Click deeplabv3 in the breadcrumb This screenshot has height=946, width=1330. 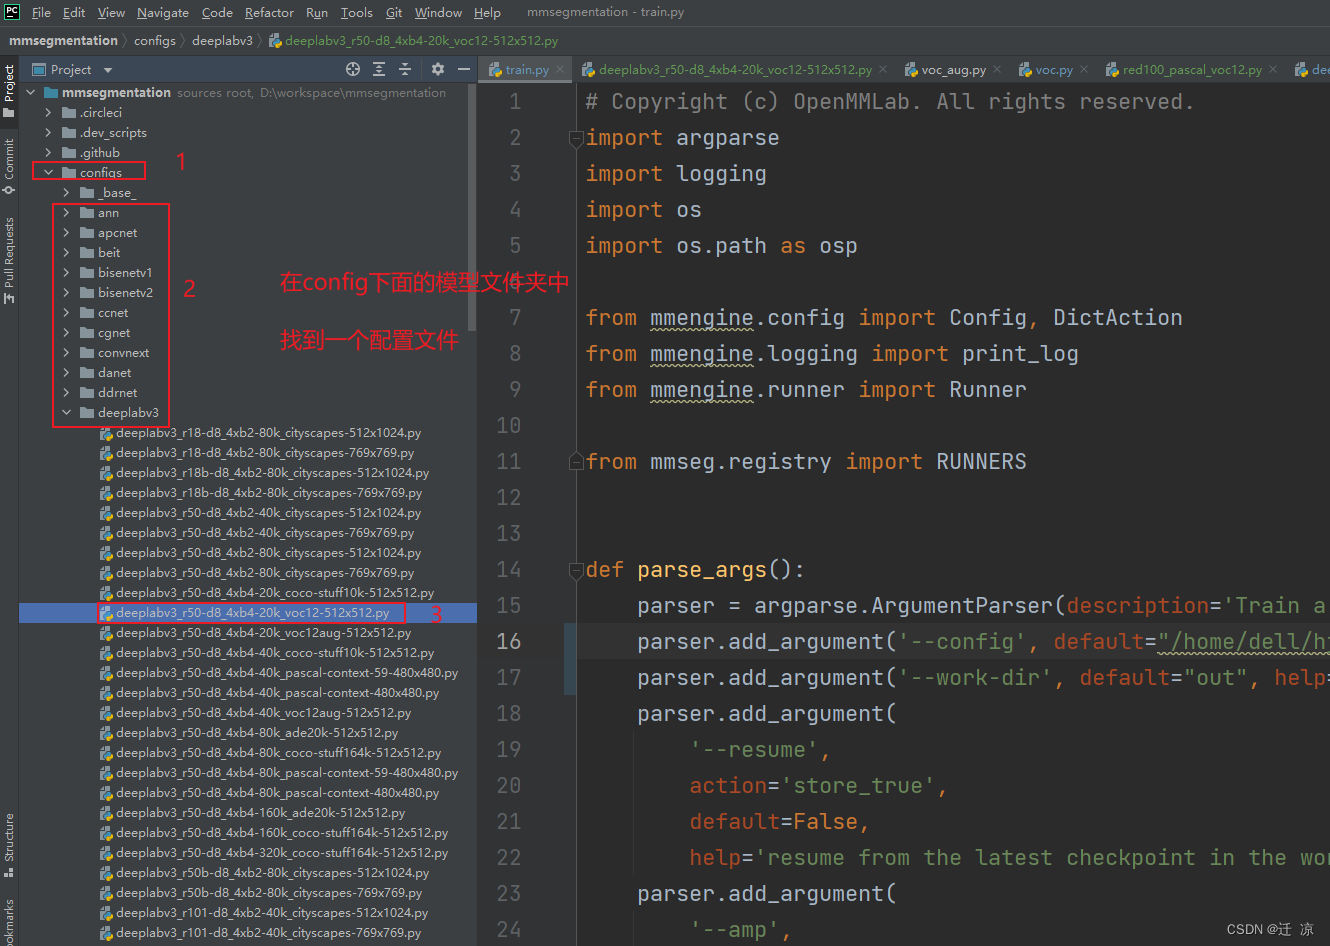pos(222,40)
